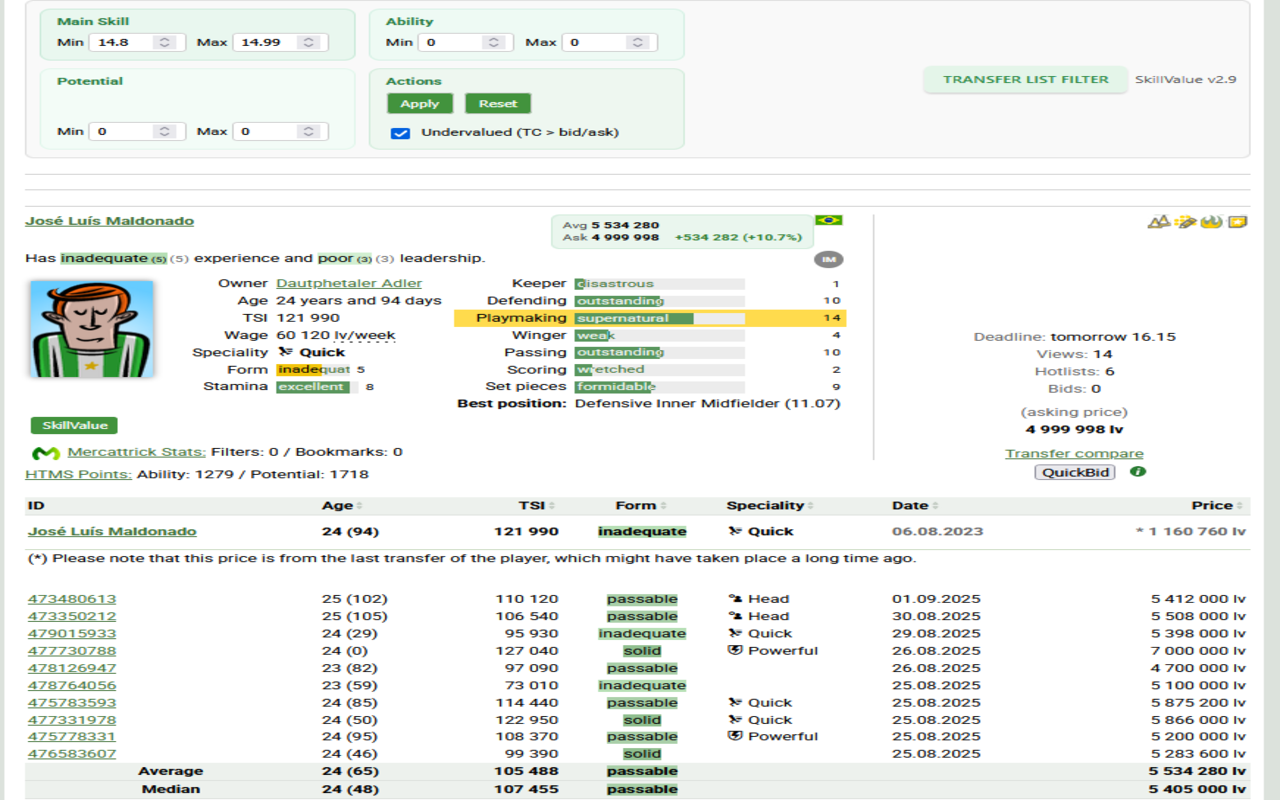This screenshot has width=1280, height=800.
Task: Click the gray IM position badge
Action: coord(828,259)
